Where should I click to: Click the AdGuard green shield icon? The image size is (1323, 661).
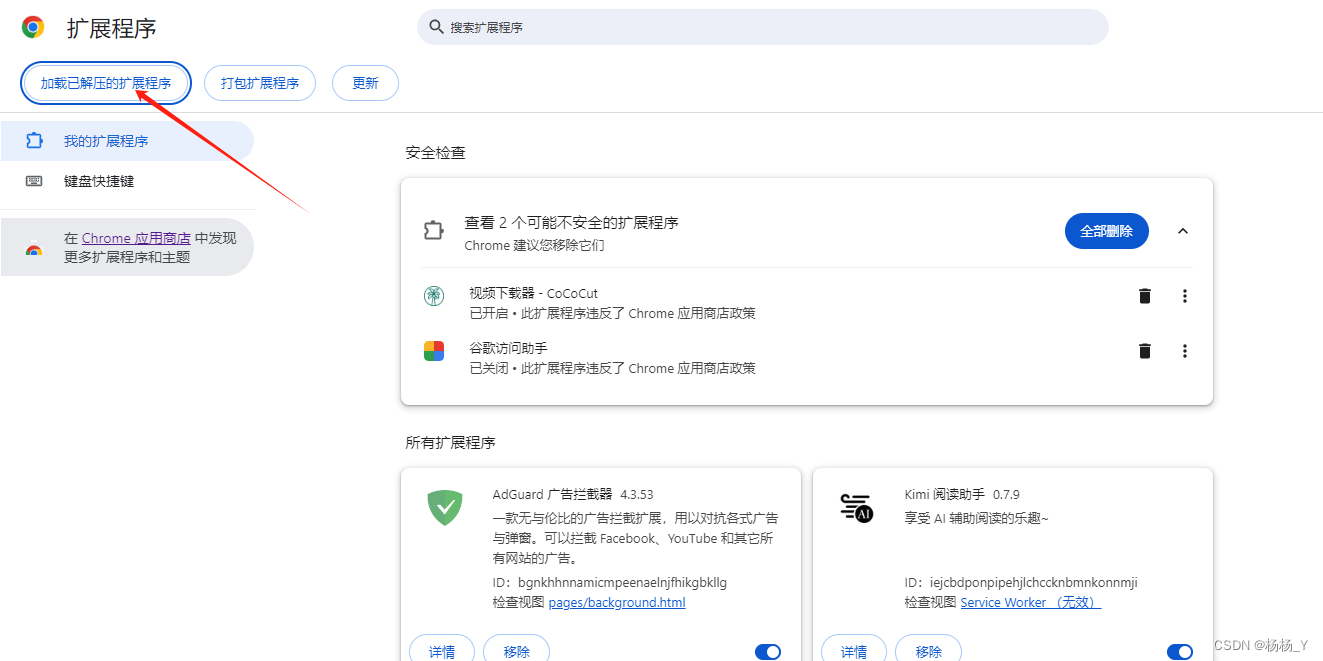(445, 507)
